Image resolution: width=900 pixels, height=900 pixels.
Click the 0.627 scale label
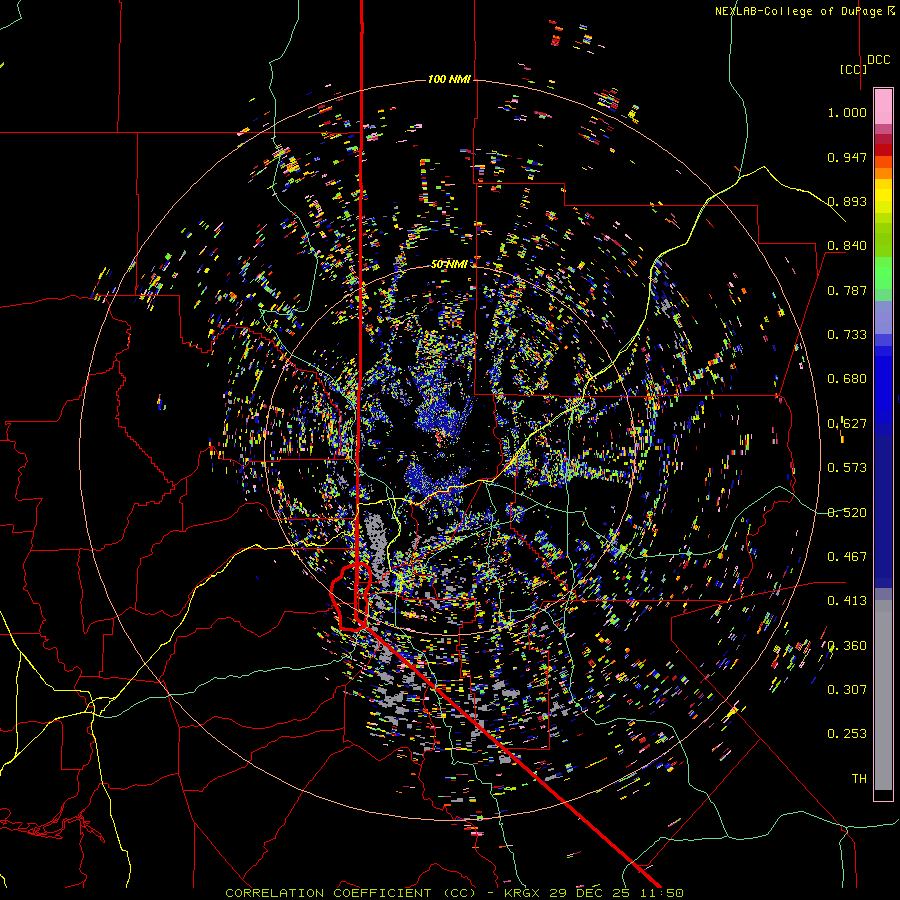(847, 424)
